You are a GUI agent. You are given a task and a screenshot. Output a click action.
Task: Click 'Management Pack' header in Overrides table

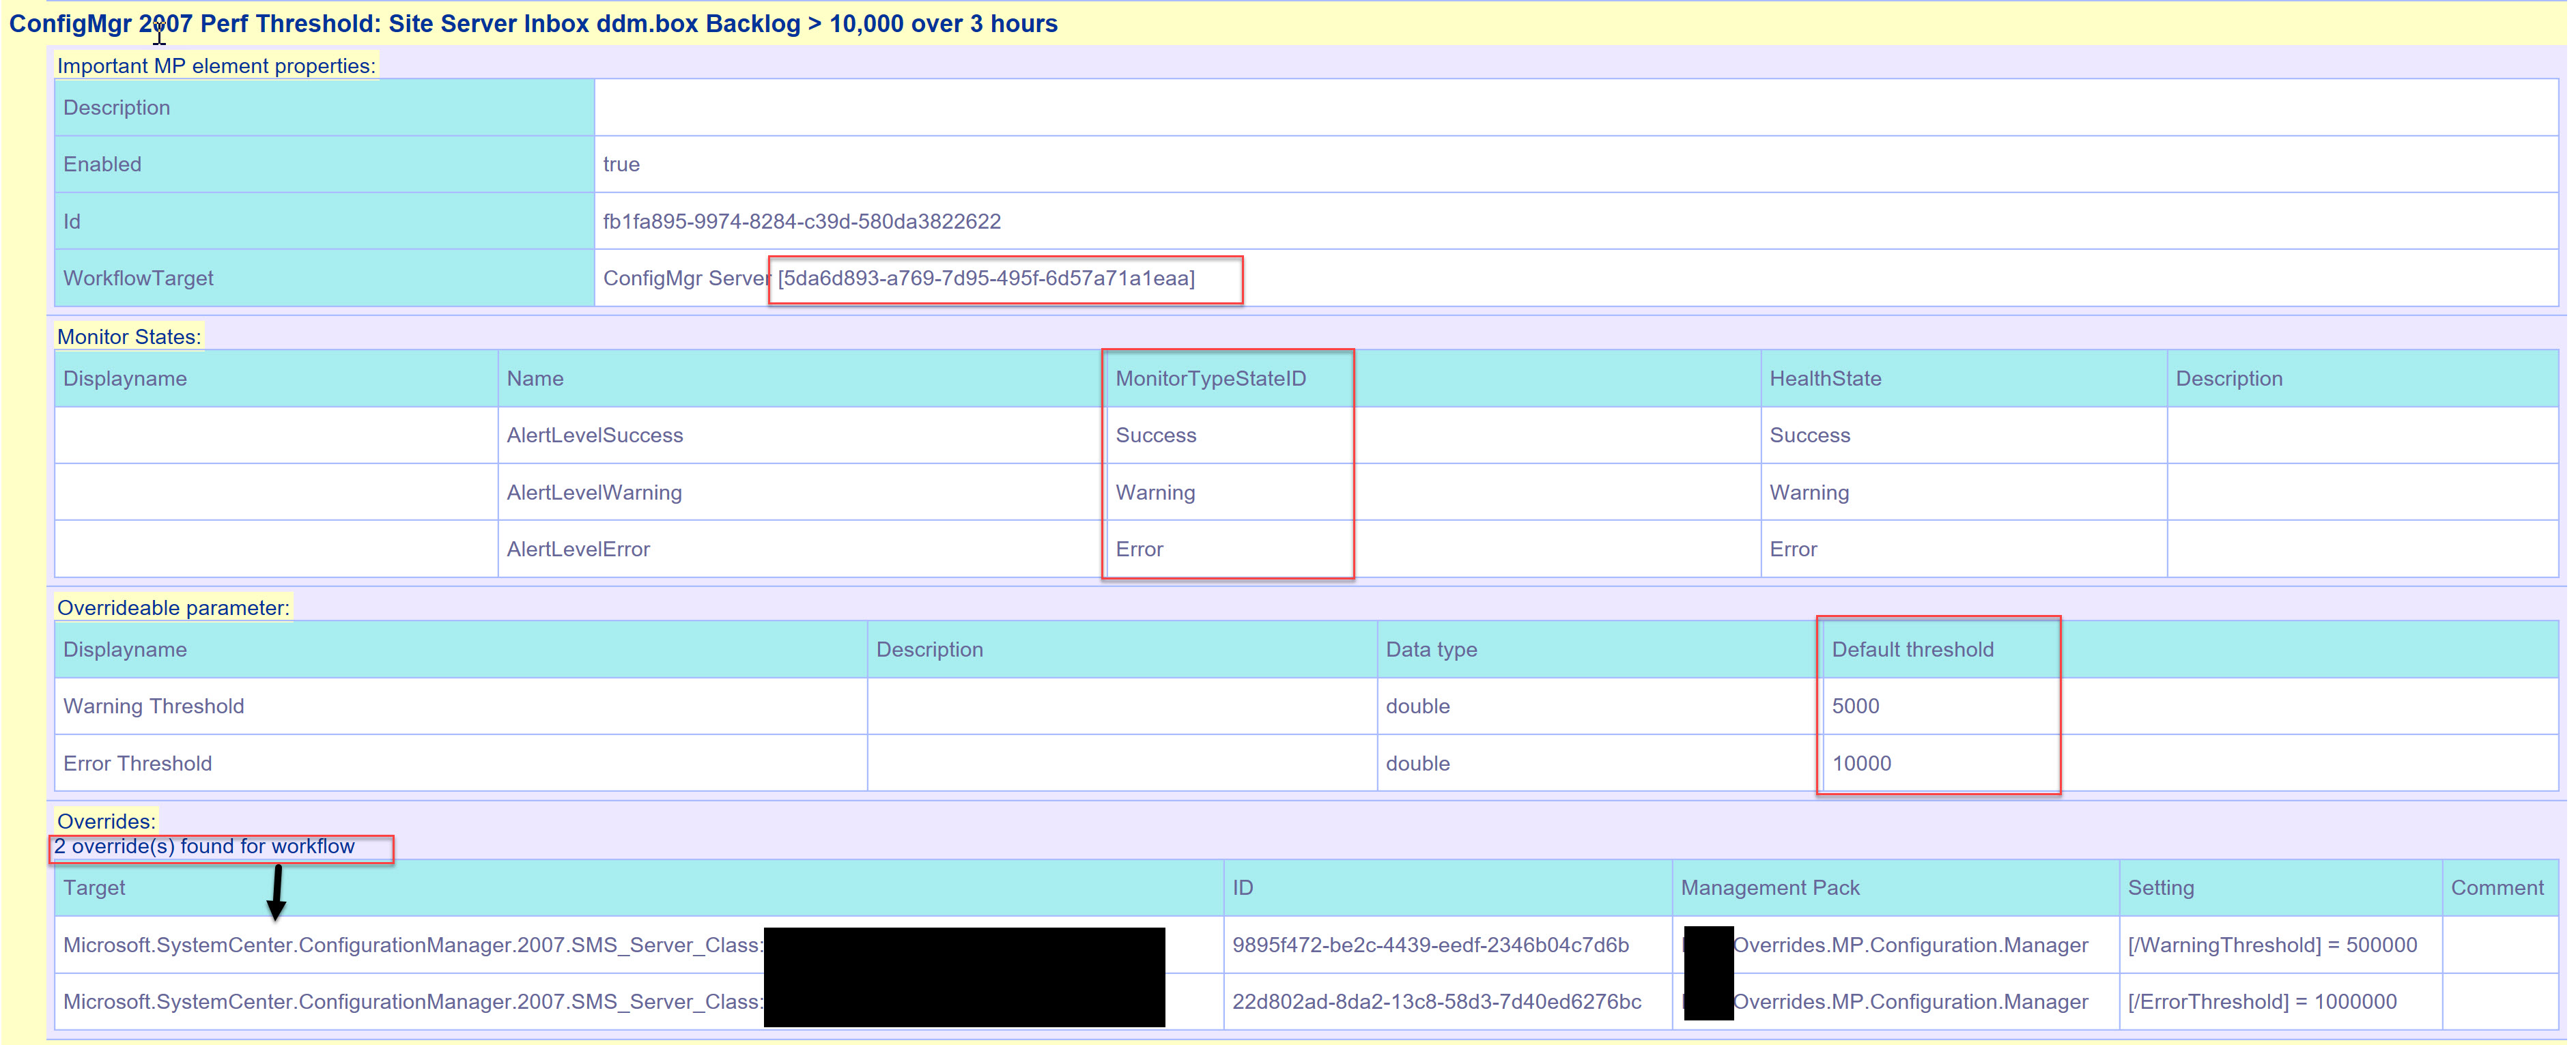tap(1770, 887)
